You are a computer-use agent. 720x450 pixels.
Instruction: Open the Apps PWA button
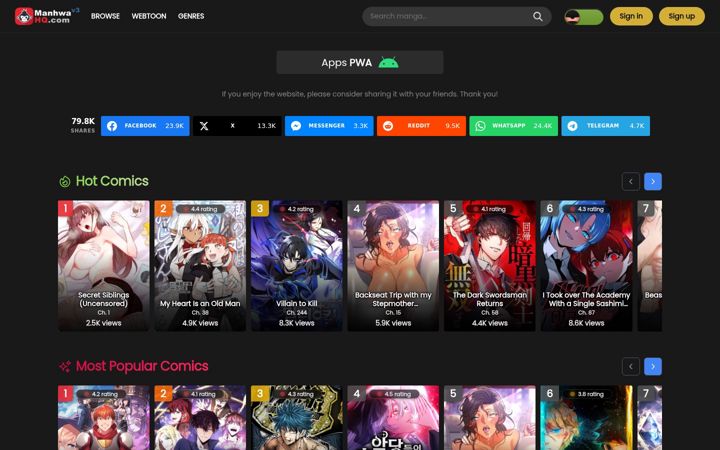click(x=360, y=62)
